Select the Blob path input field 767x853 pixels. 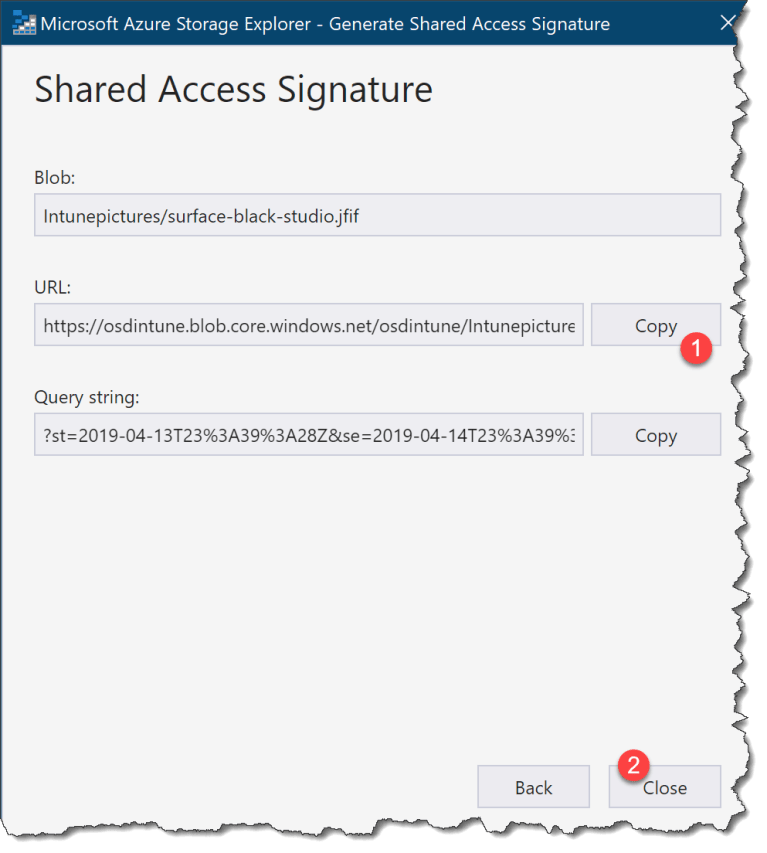(377, 214)
